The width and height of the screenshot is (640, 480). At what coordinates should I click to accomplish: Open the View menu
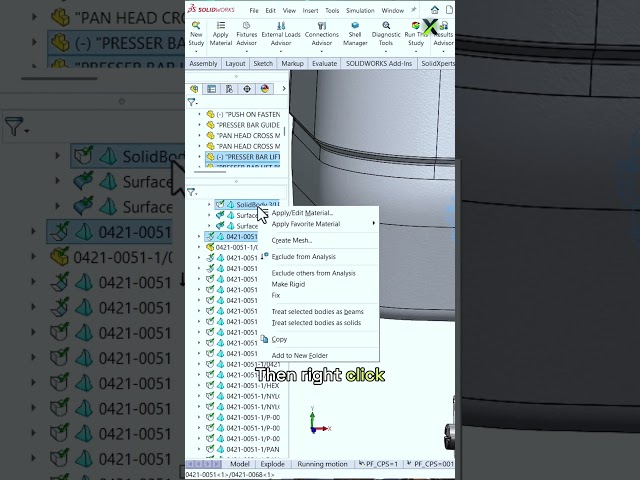point(289,10)
